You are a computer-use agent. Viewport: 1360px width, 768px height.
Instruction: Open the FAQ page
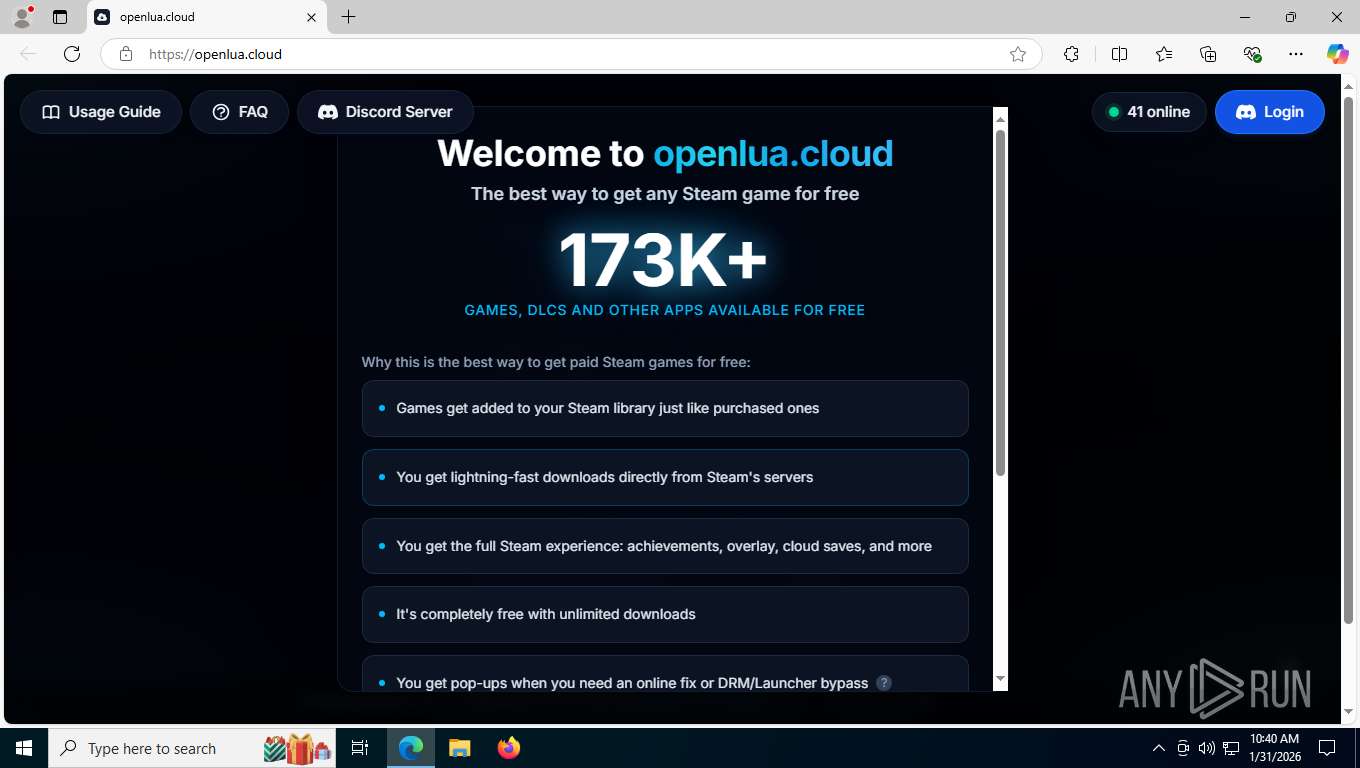click(240, 112)
